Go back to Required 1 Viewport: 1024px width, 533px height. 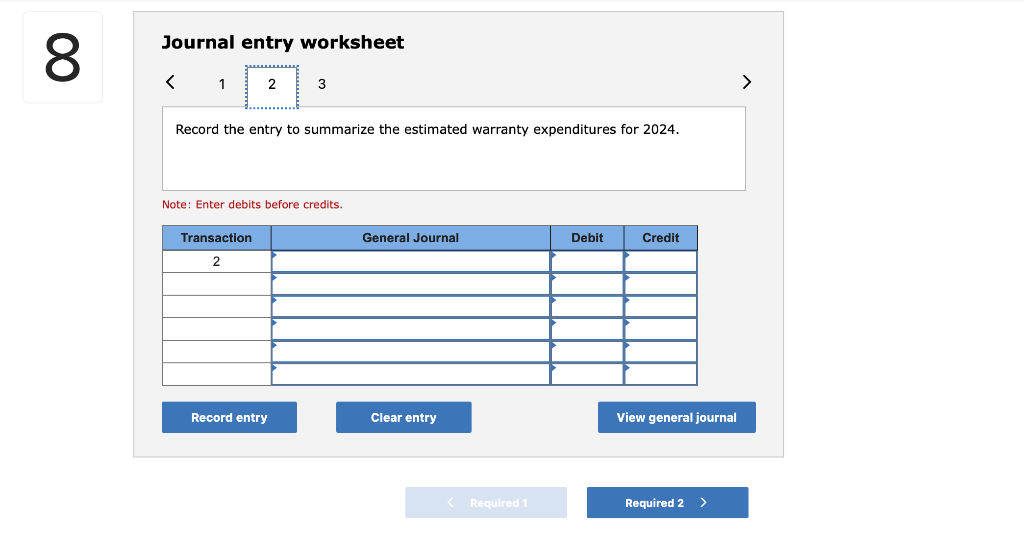point(486,502)
